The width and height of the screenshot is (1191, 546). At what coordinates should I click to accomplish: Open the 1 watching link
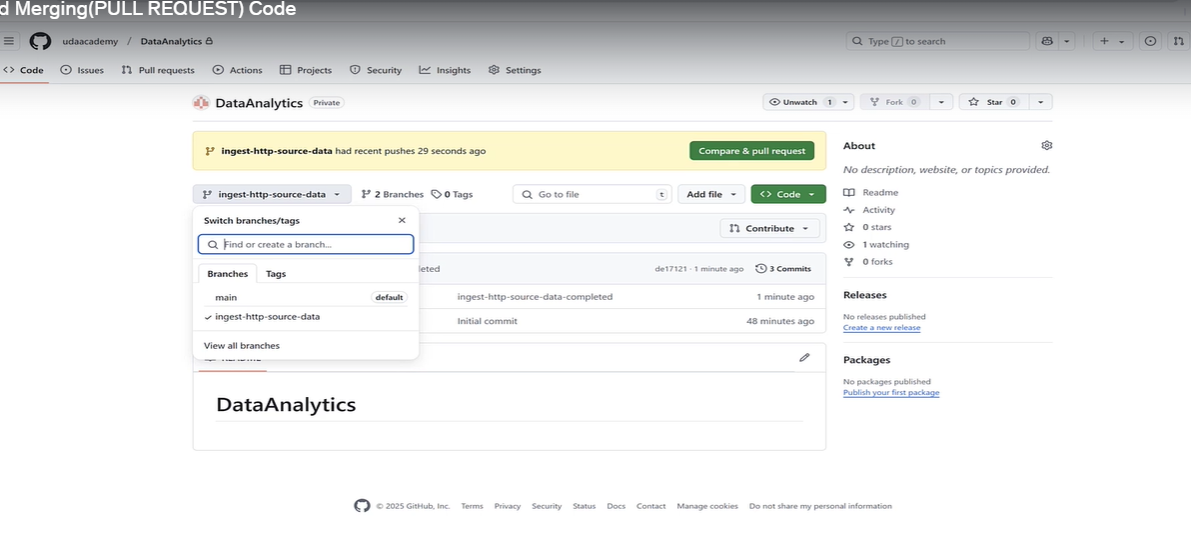tap(885, 245)
